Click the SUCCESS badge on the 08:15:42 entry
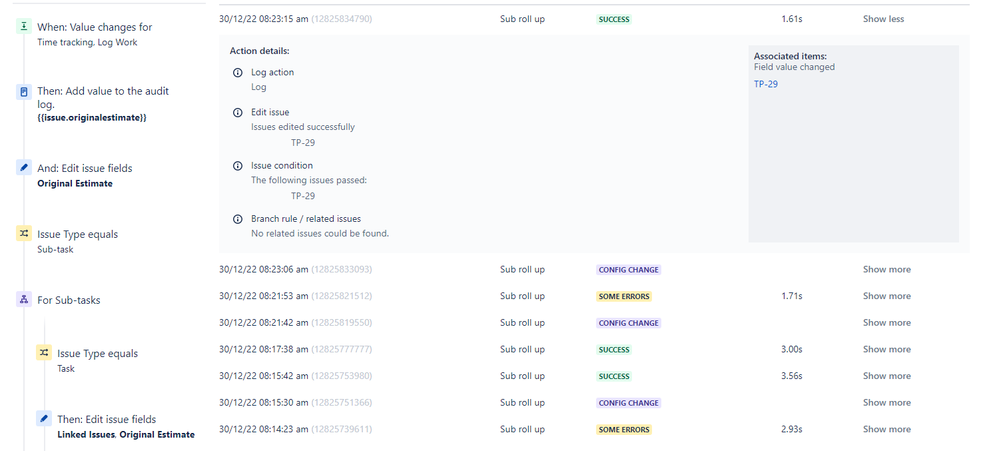 click(x=614, y=376)
